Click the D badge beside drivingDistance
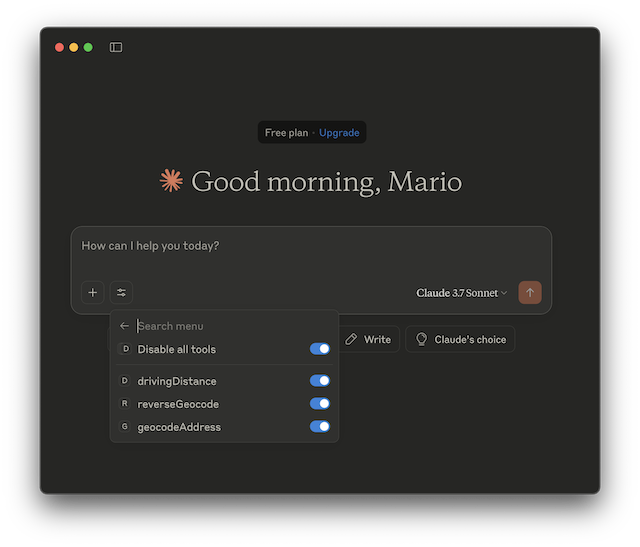 tap(124, 380)
